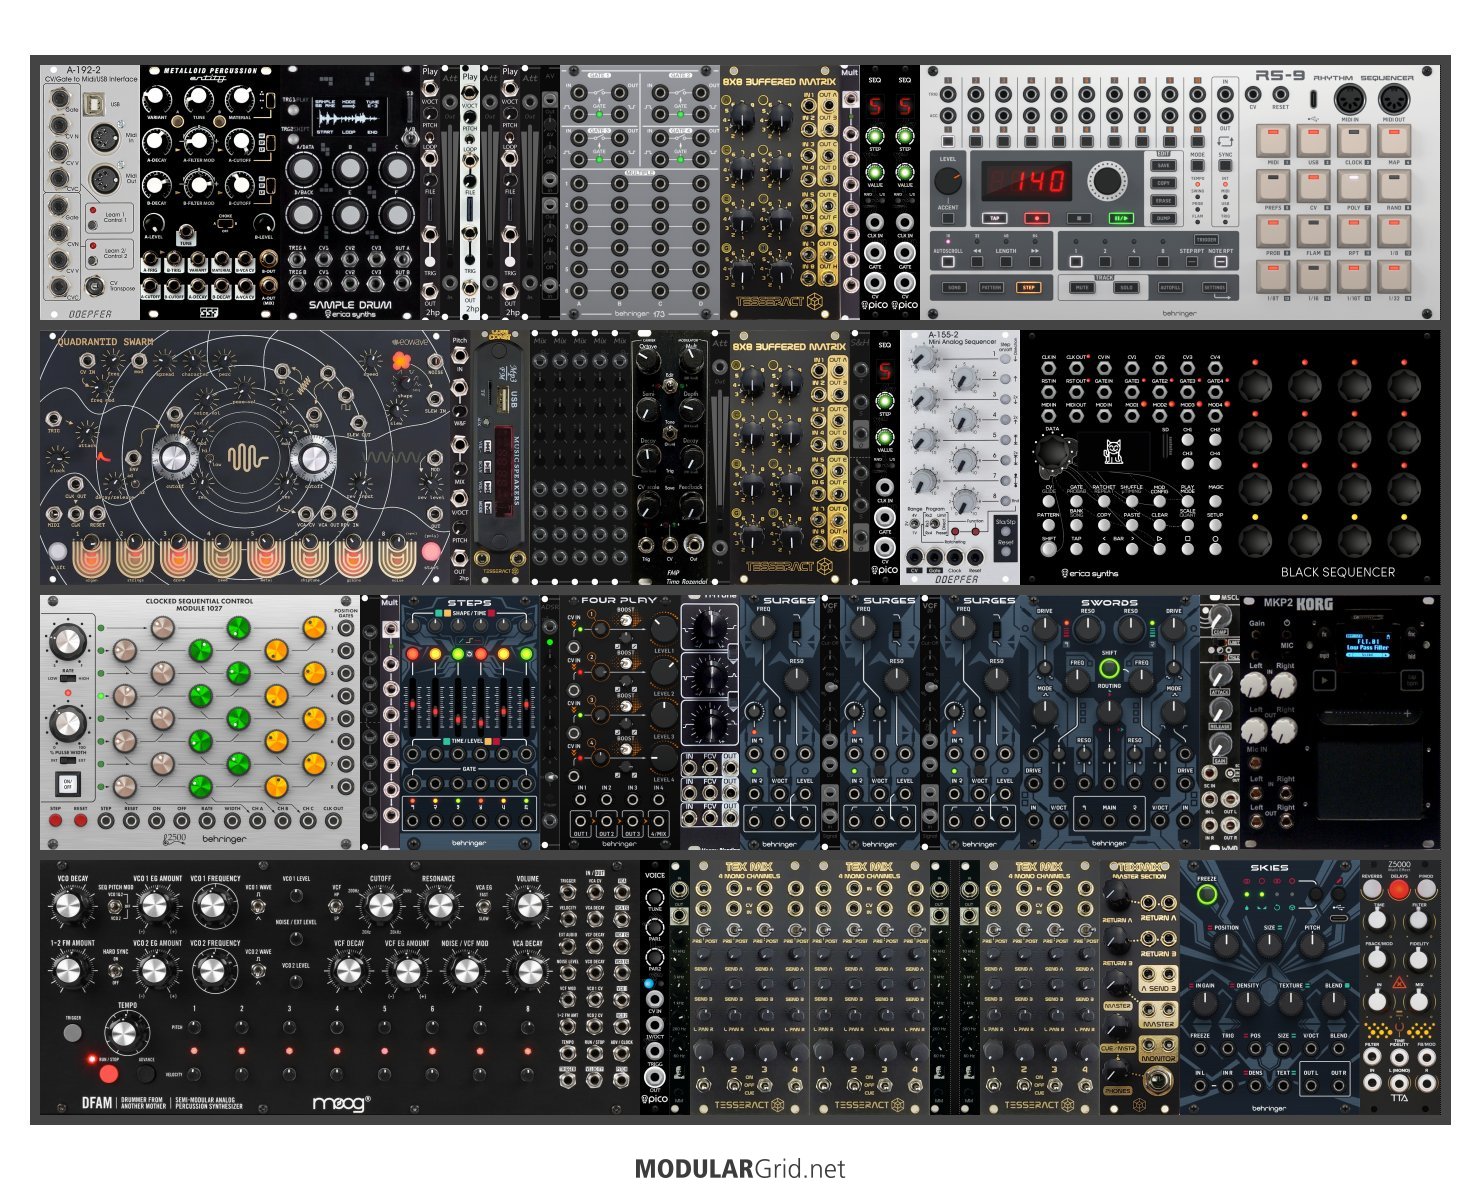Click the DUMP button on RS-9
Viewport: 1481px width, 1190px height.
(1163, 217)
